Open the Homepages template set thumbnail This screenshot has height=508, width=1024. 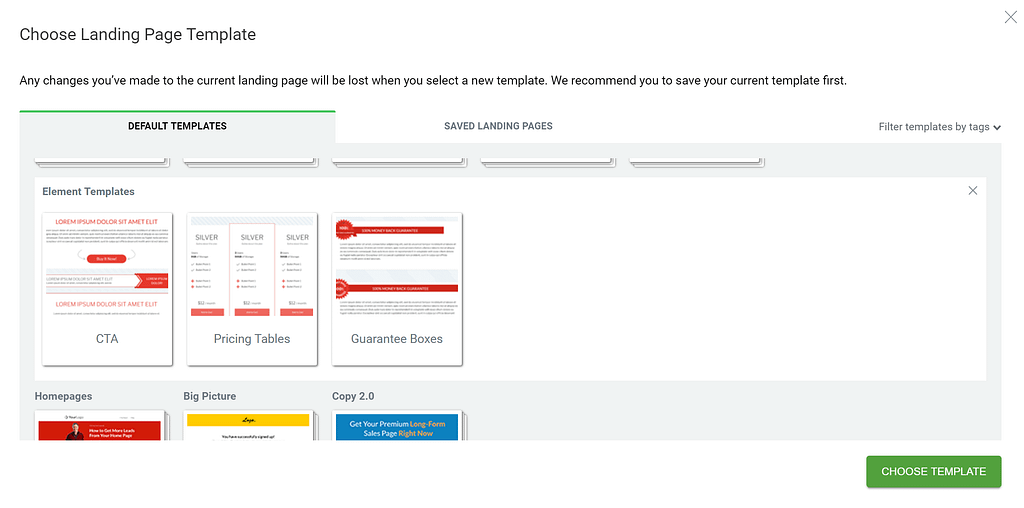click(99, 426)
